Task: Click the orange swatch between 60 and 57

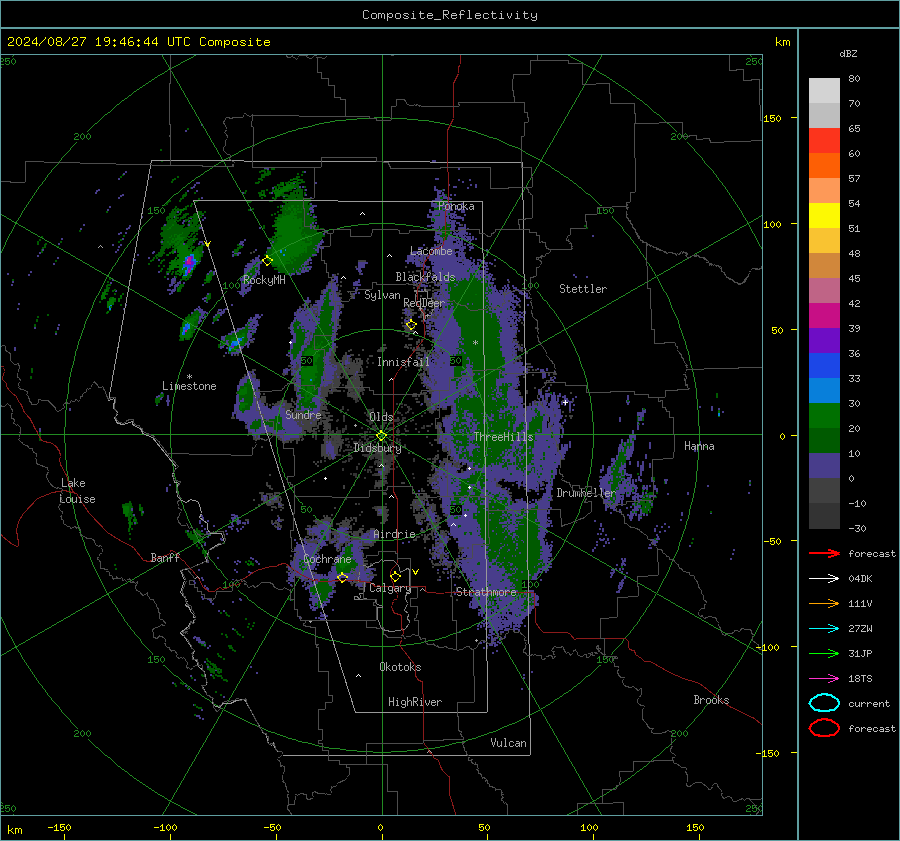Action: [824, 166]
